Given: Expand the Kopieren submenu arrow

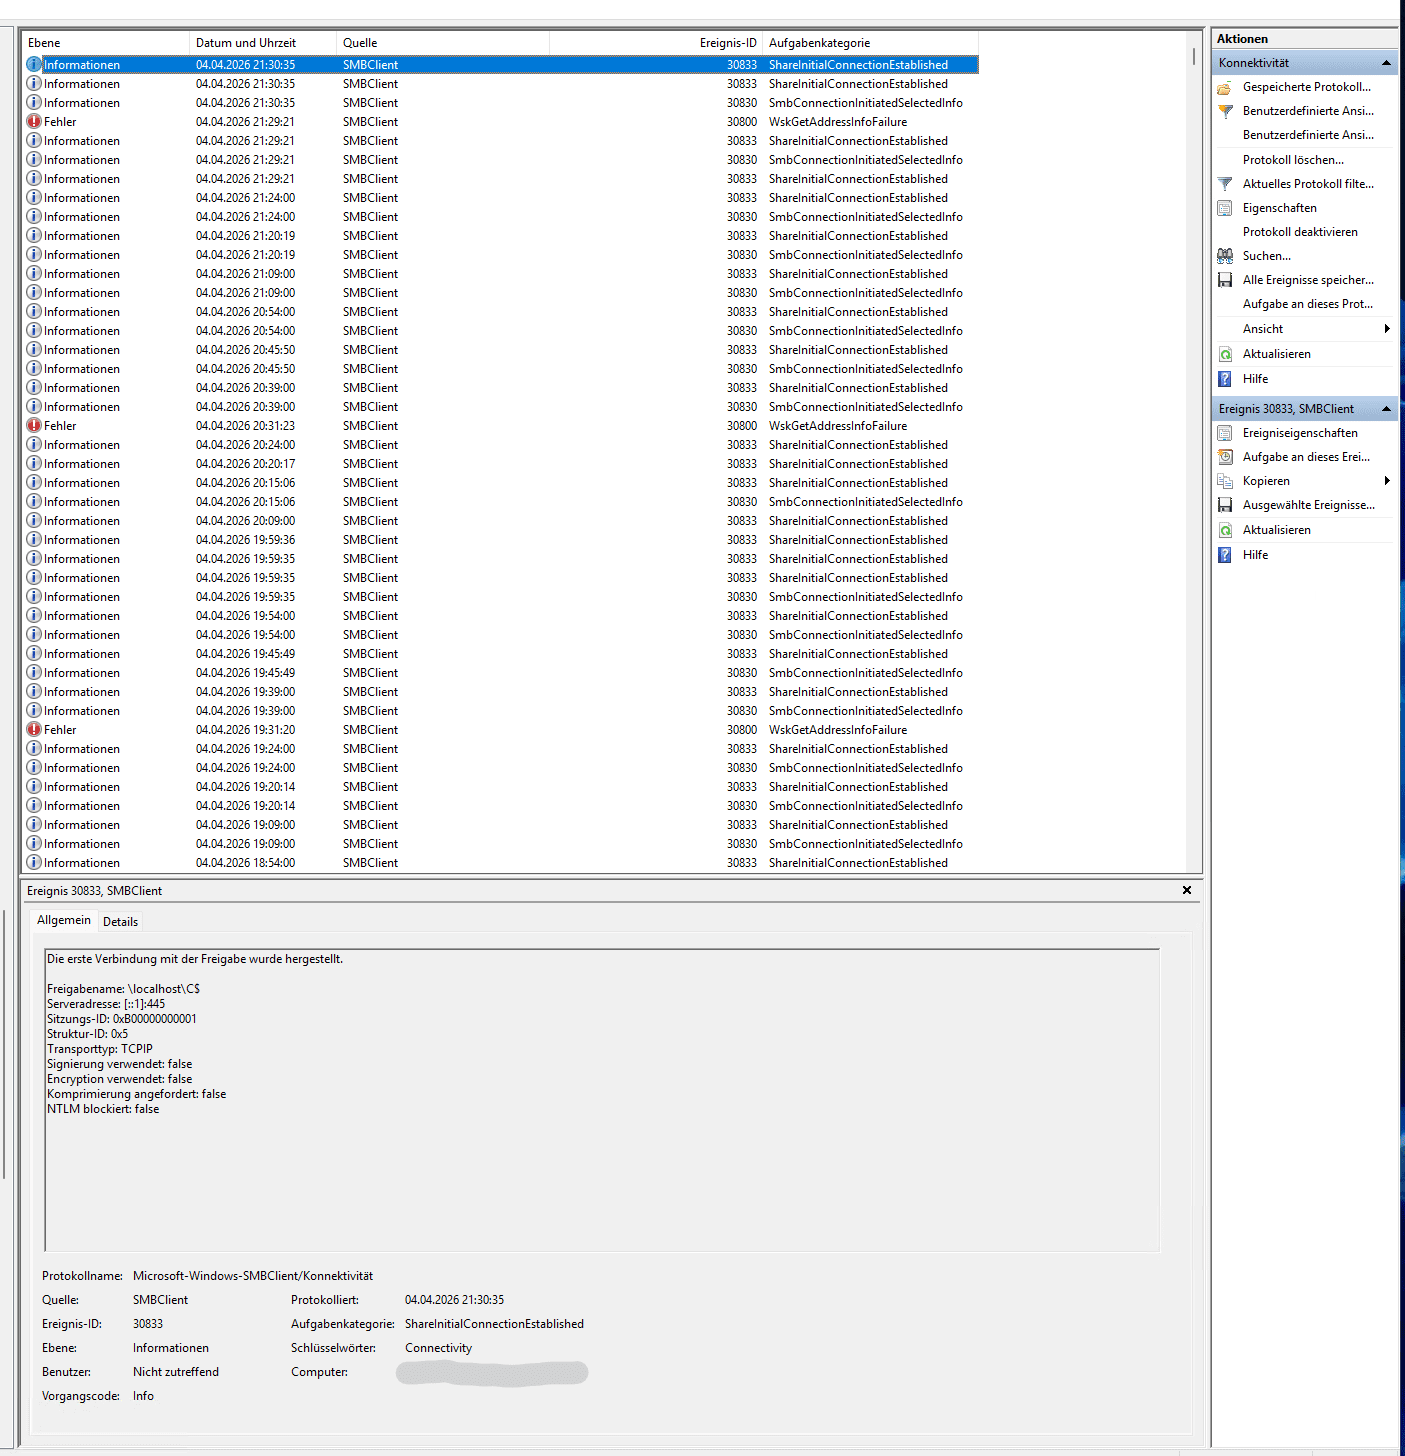Looking at the screenshot, I should [1387, 481].
